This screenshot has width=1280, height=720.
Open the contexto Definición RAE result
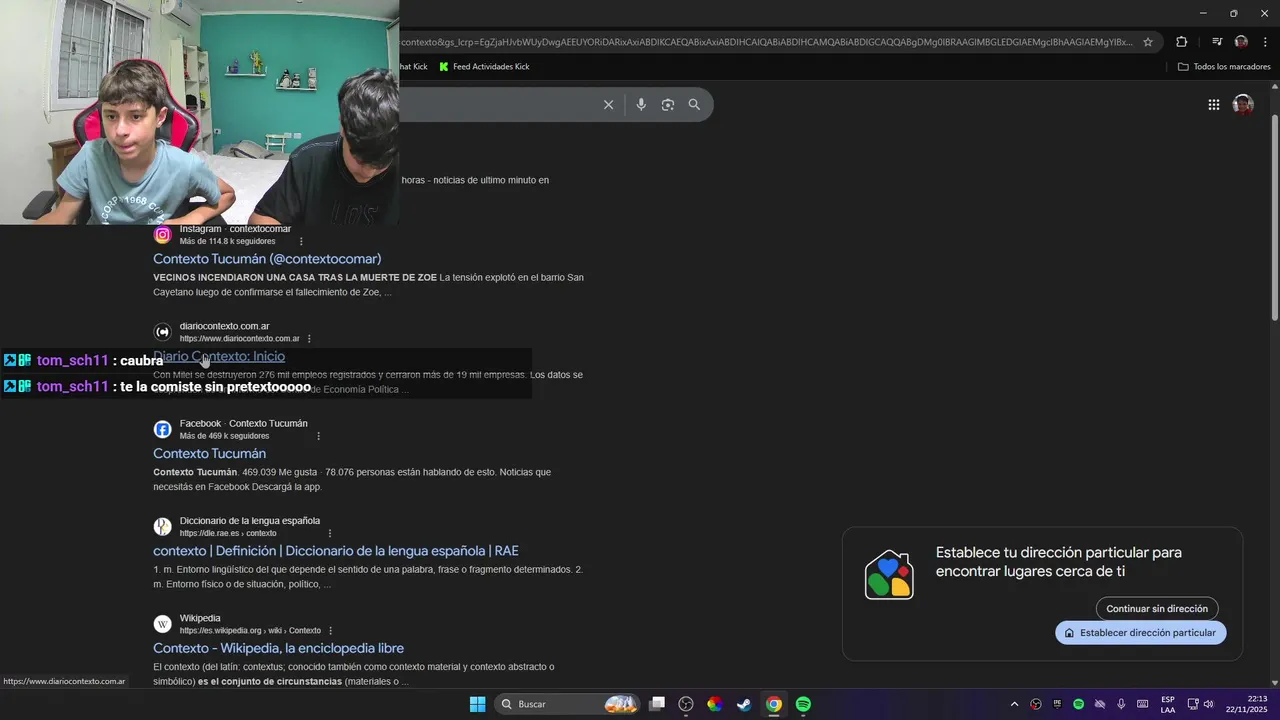336,551
